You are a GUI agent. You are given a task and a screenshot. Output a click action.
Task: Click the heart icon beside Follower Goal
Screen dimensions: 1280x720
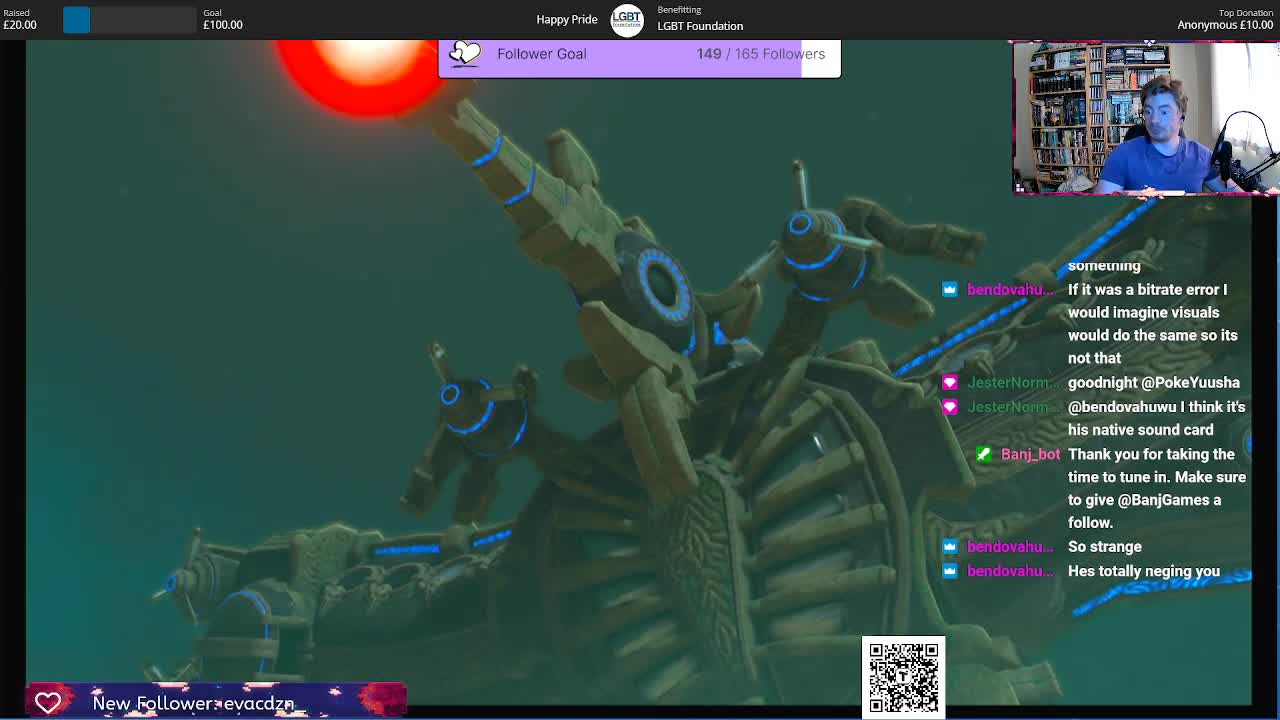click(x=465, y=54)
